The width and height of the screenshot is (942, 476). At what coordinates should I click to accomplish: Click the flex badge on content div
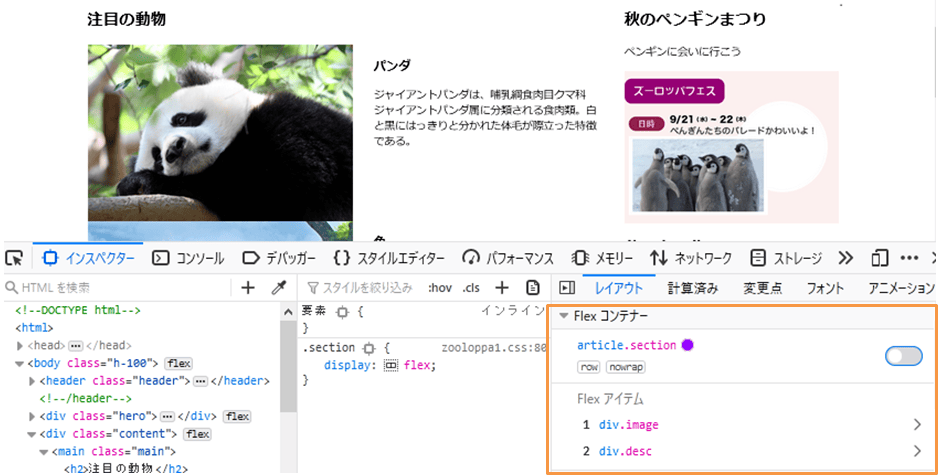[197, 434]
